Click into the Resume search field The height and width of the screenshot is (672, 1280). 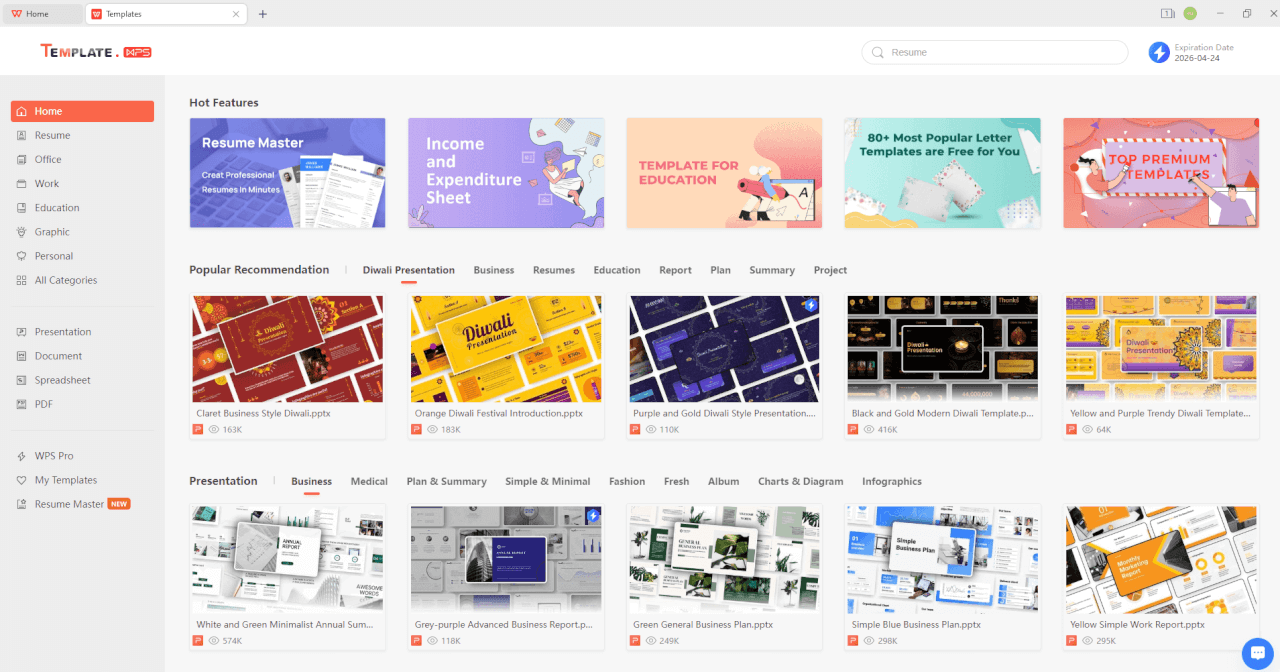[1000, 53]
